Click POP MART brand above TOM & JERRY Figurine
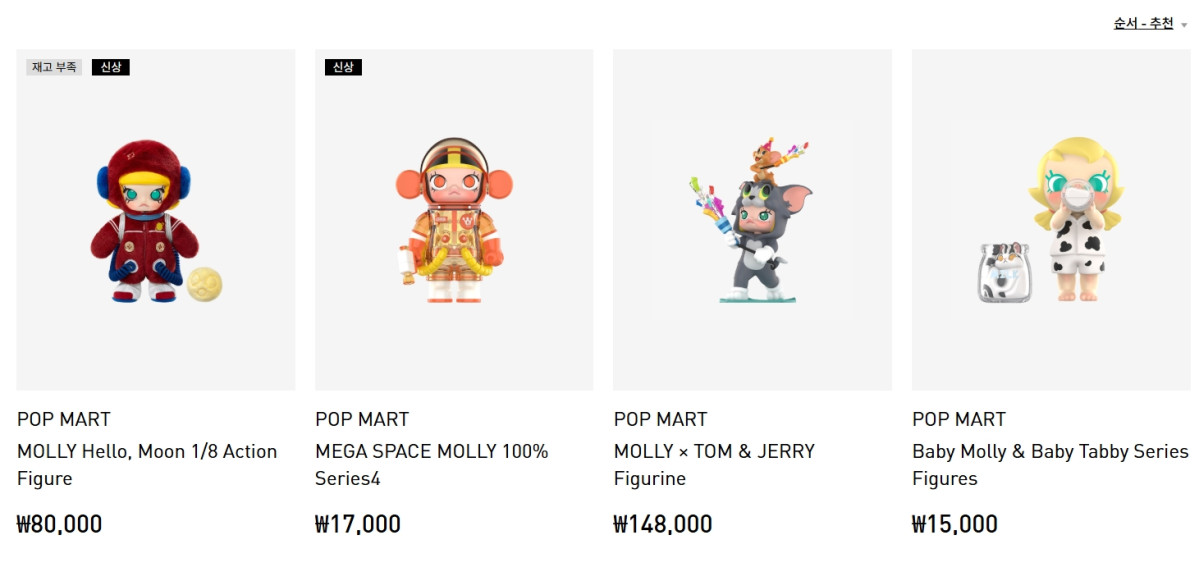 coord(661,419)
